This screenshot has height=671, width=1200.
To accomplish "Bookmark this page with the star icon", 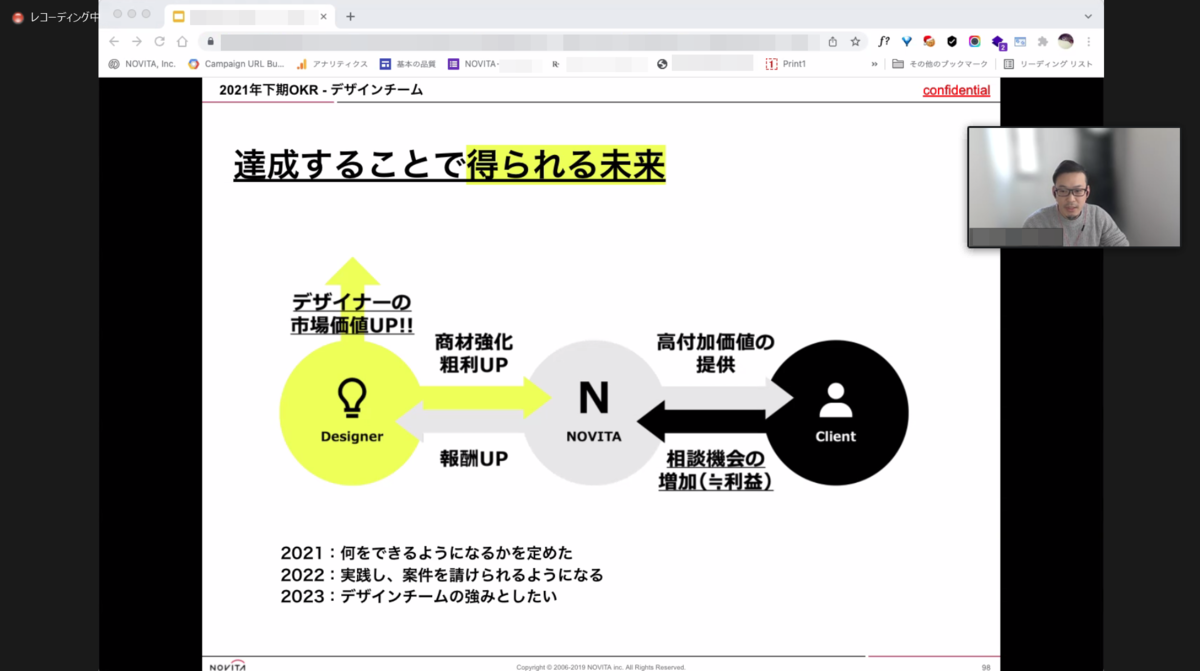I will click(855, 41).
